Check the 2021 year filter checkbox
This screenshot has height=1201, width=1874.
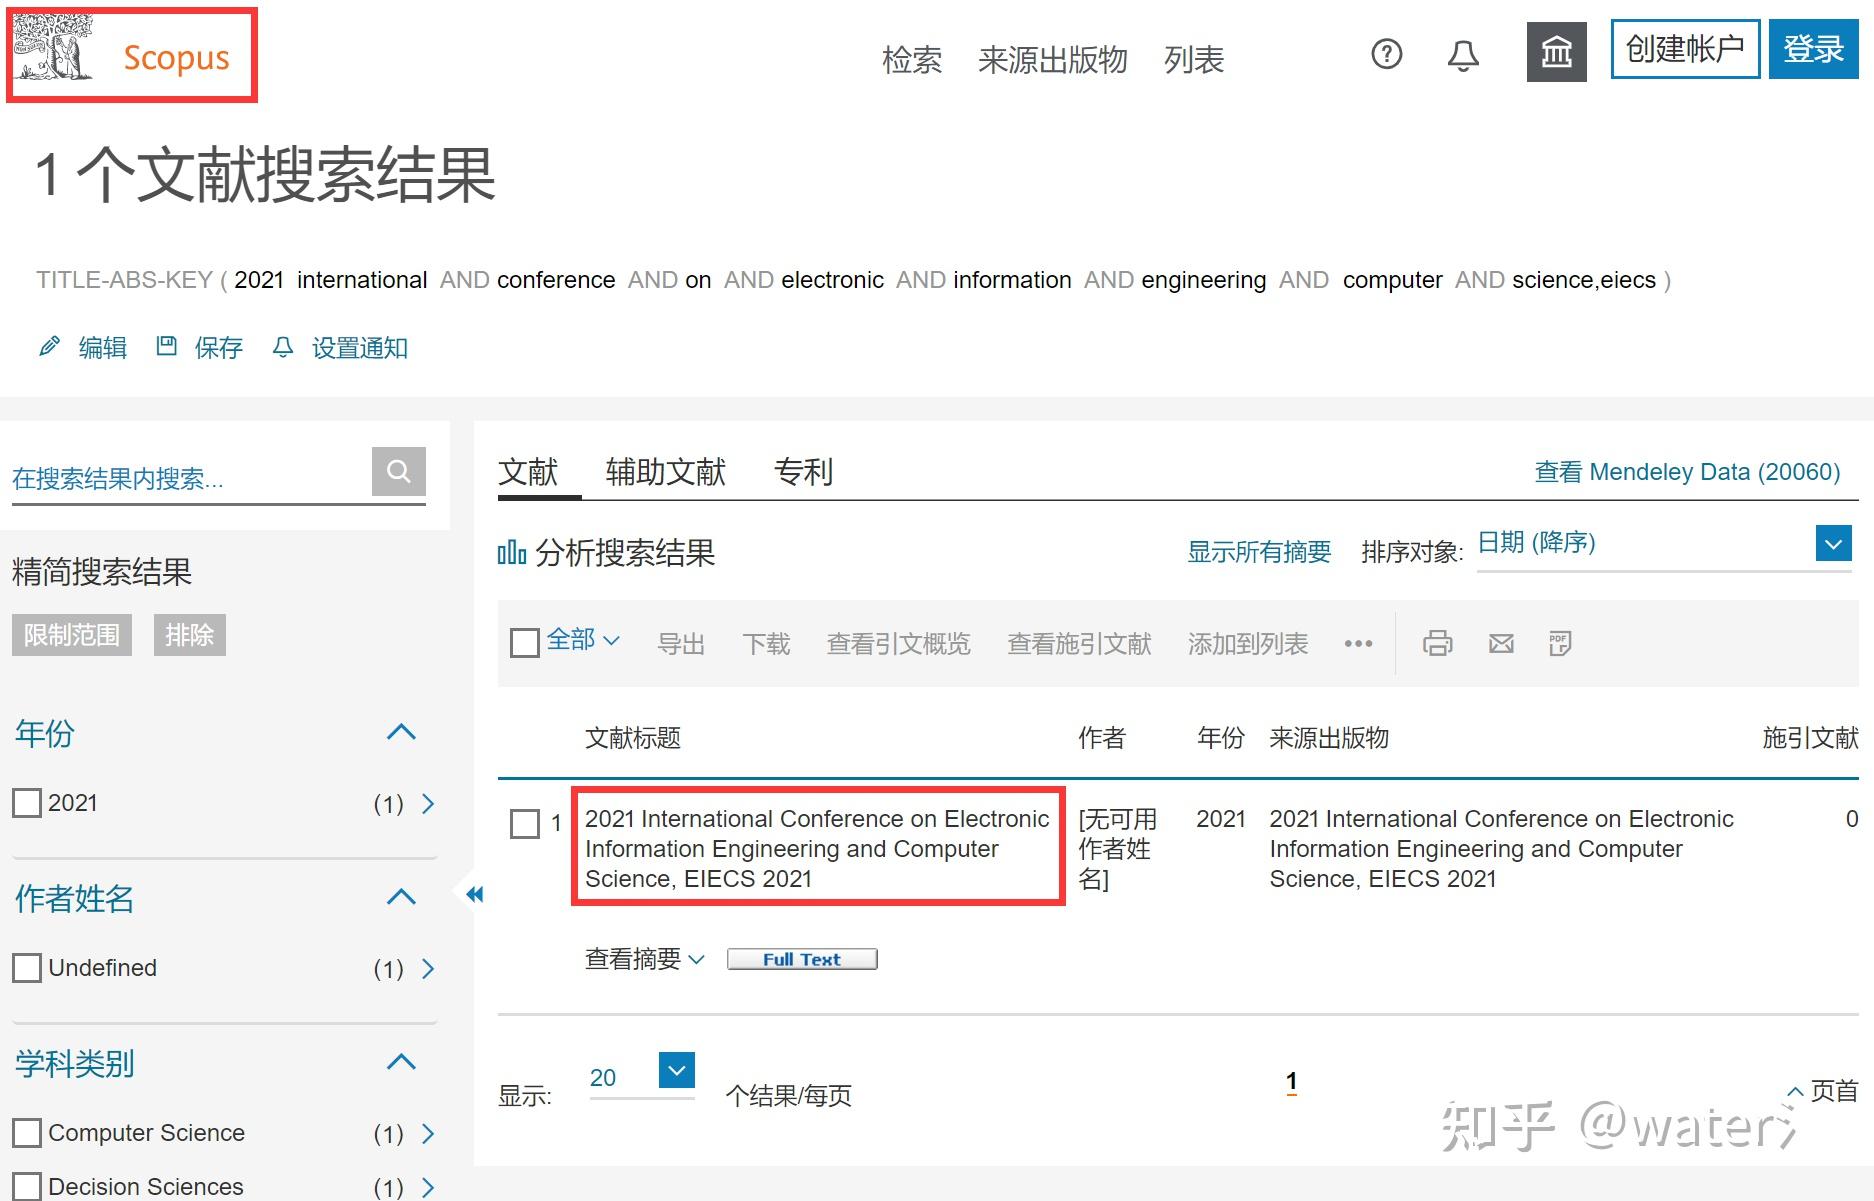26,802
